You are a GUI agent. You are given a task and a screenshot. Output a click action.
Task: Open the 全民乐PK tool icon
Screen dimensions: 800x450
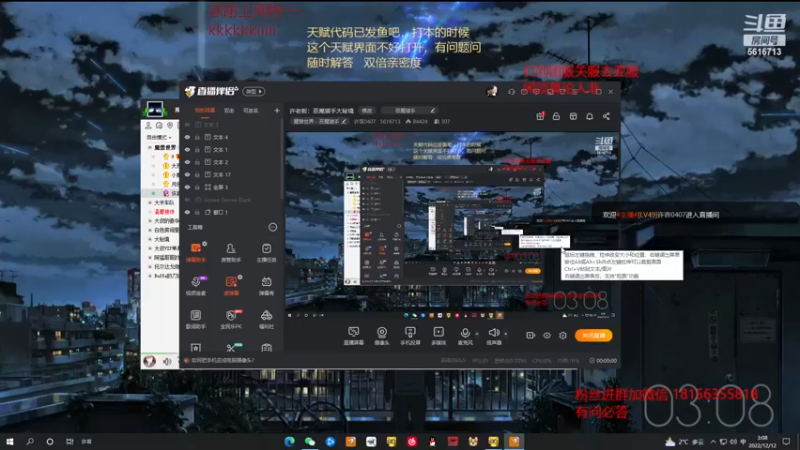point(231,319)
